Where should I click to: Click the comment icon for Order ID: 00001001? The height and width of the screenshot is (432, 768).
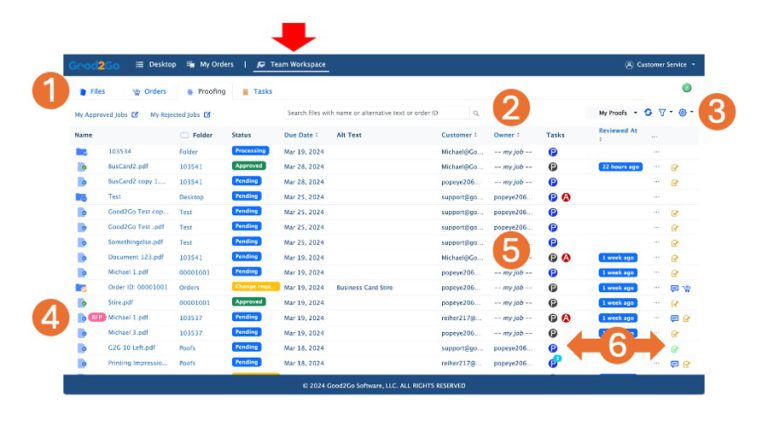pyautogui.click(x=674, y=288)
